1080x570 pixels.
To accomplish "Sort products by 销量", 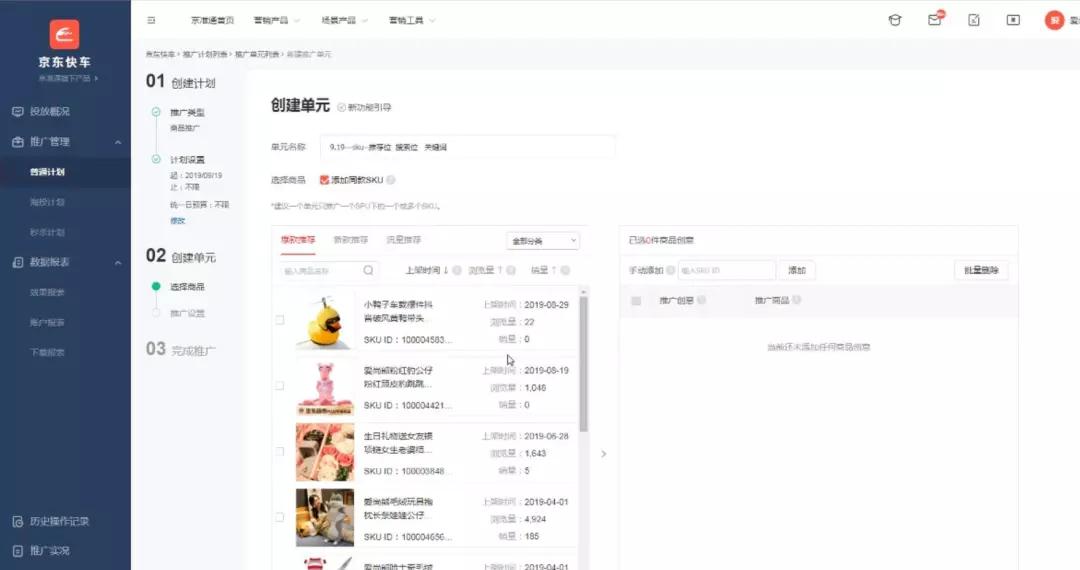I will pyautogui.click(x=544, y=271).
